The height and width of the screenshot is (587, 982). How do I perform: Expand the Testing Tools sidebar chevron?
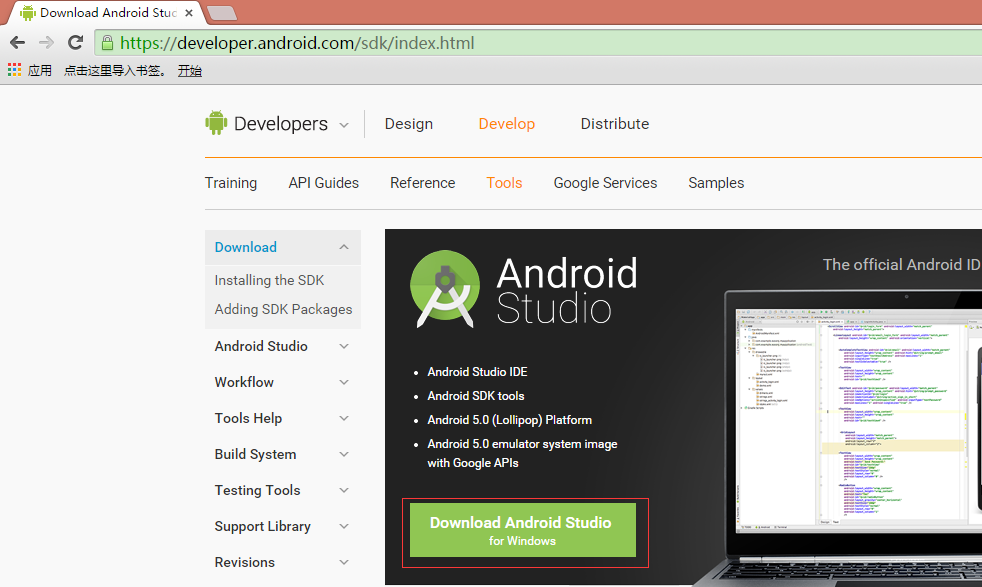[344, 491]
